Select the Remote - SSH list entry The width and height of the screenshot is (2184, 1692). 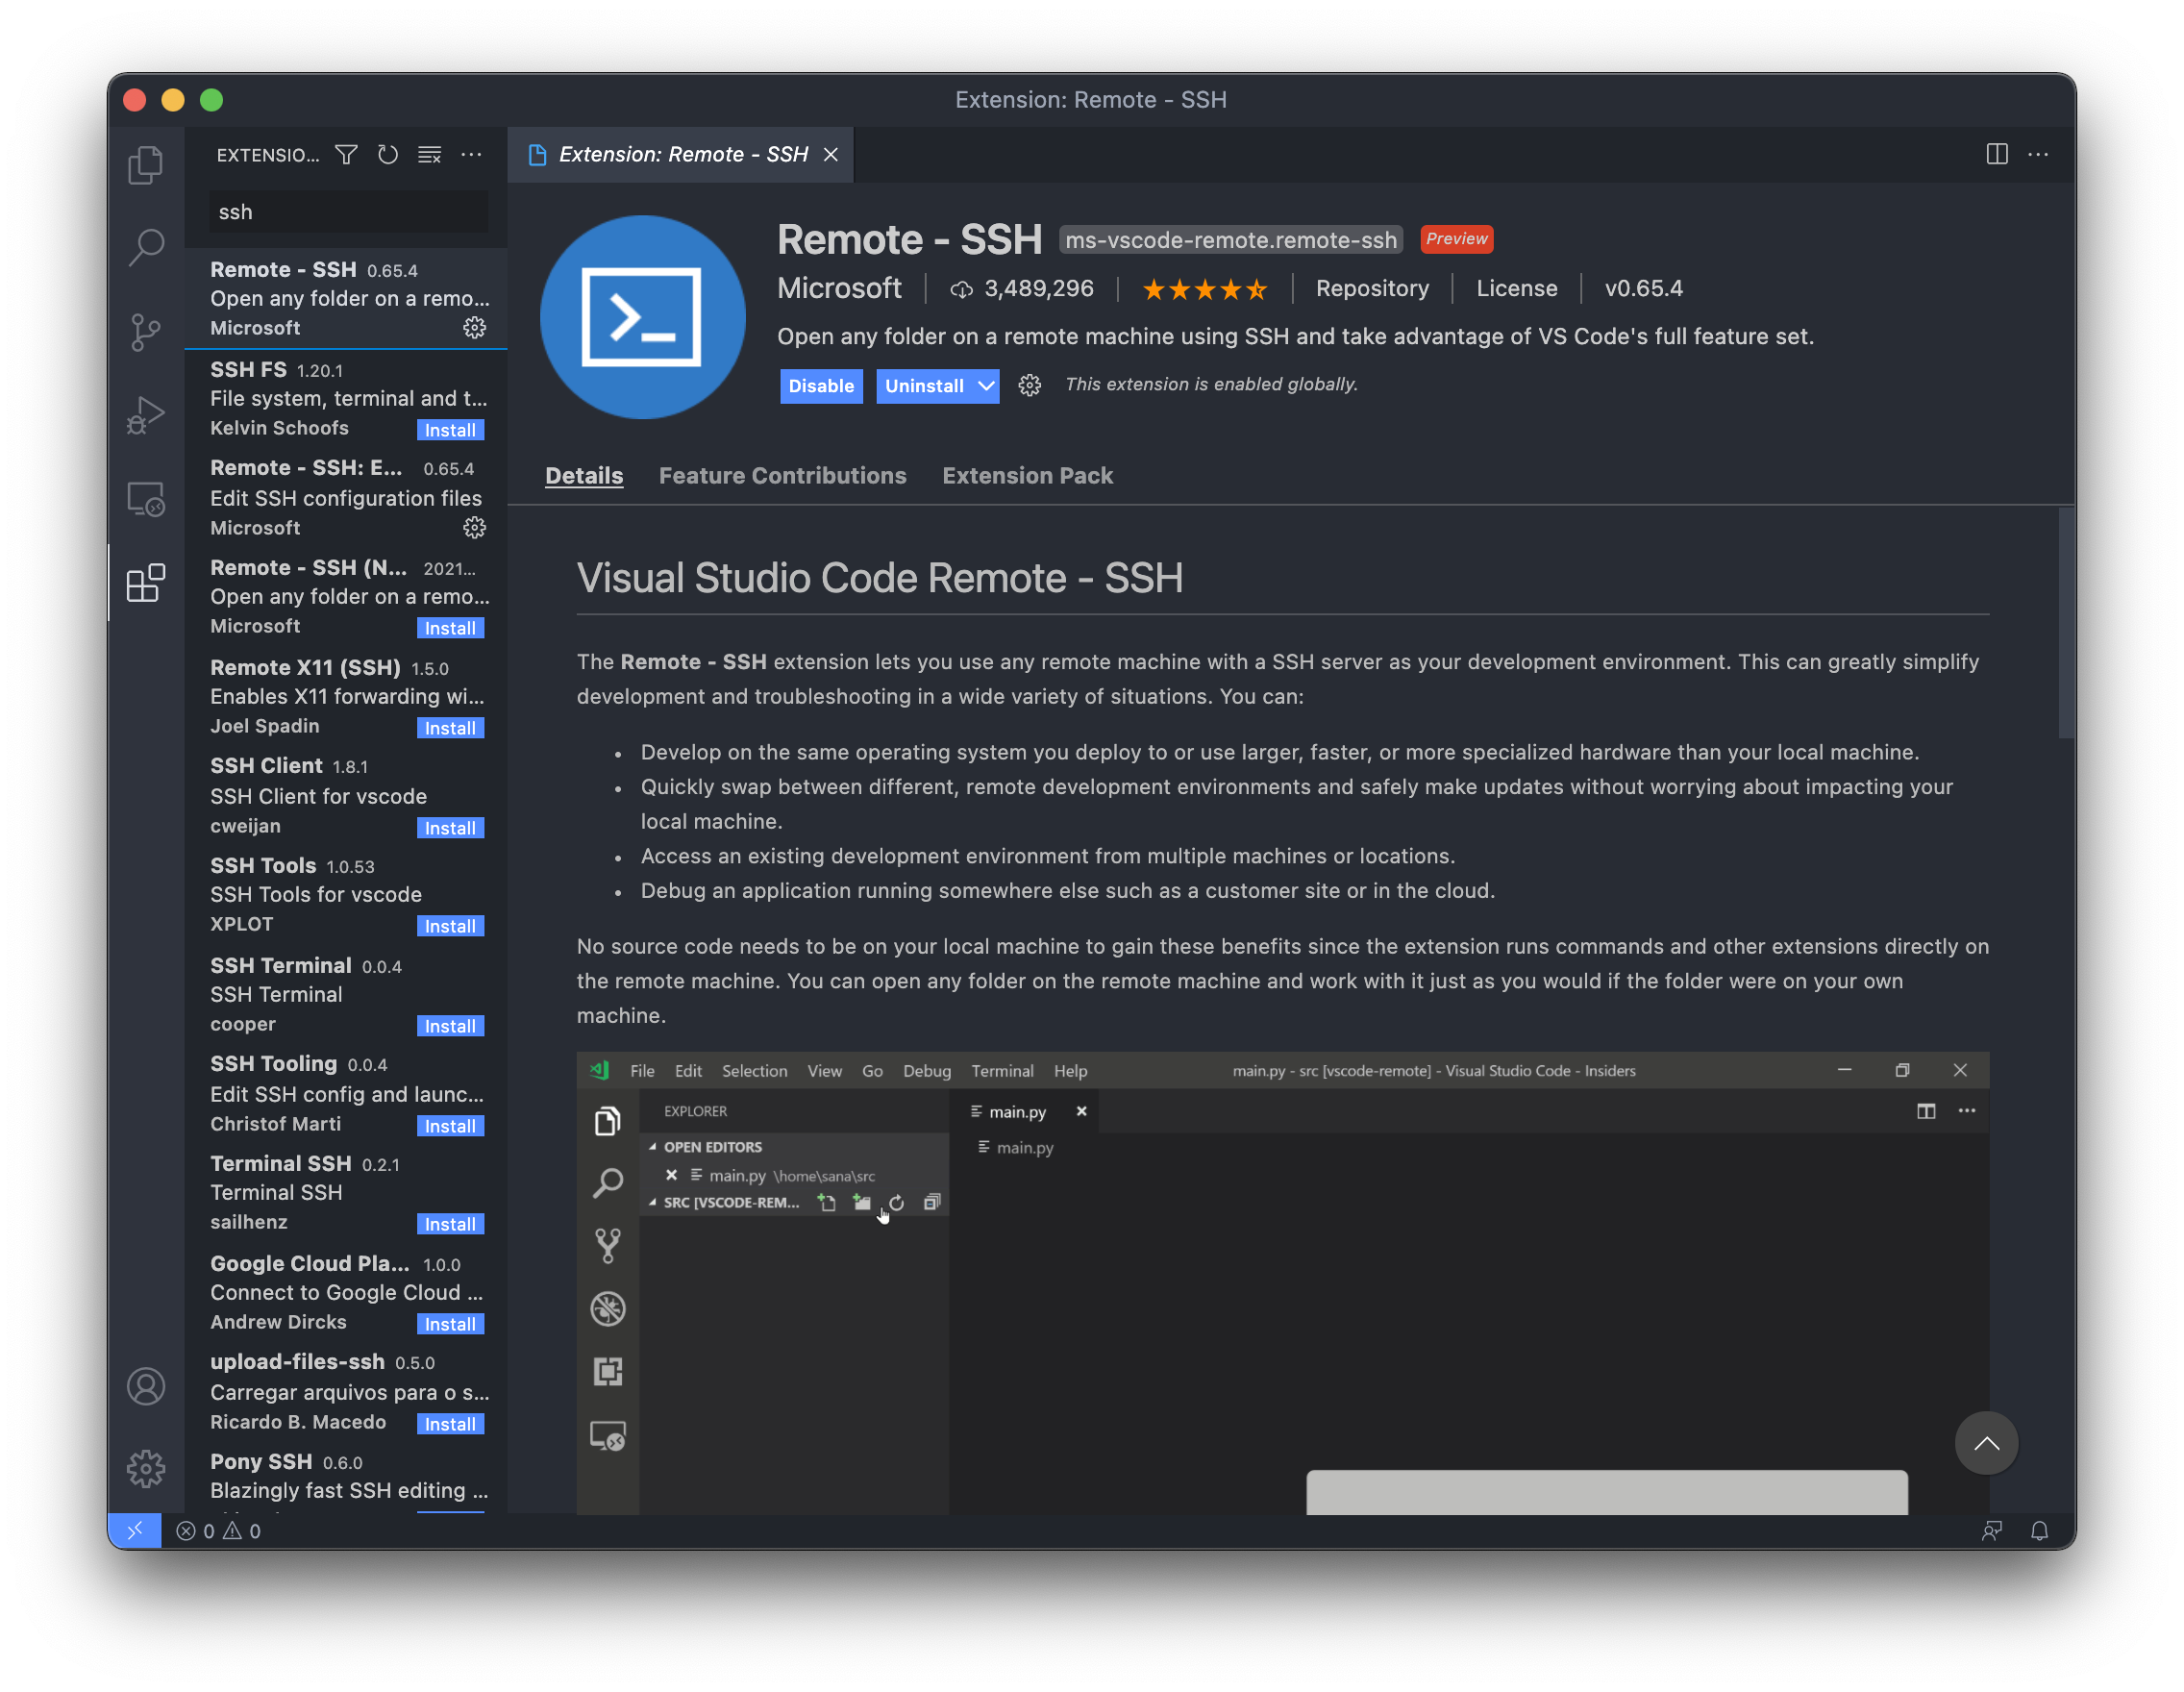346,298
